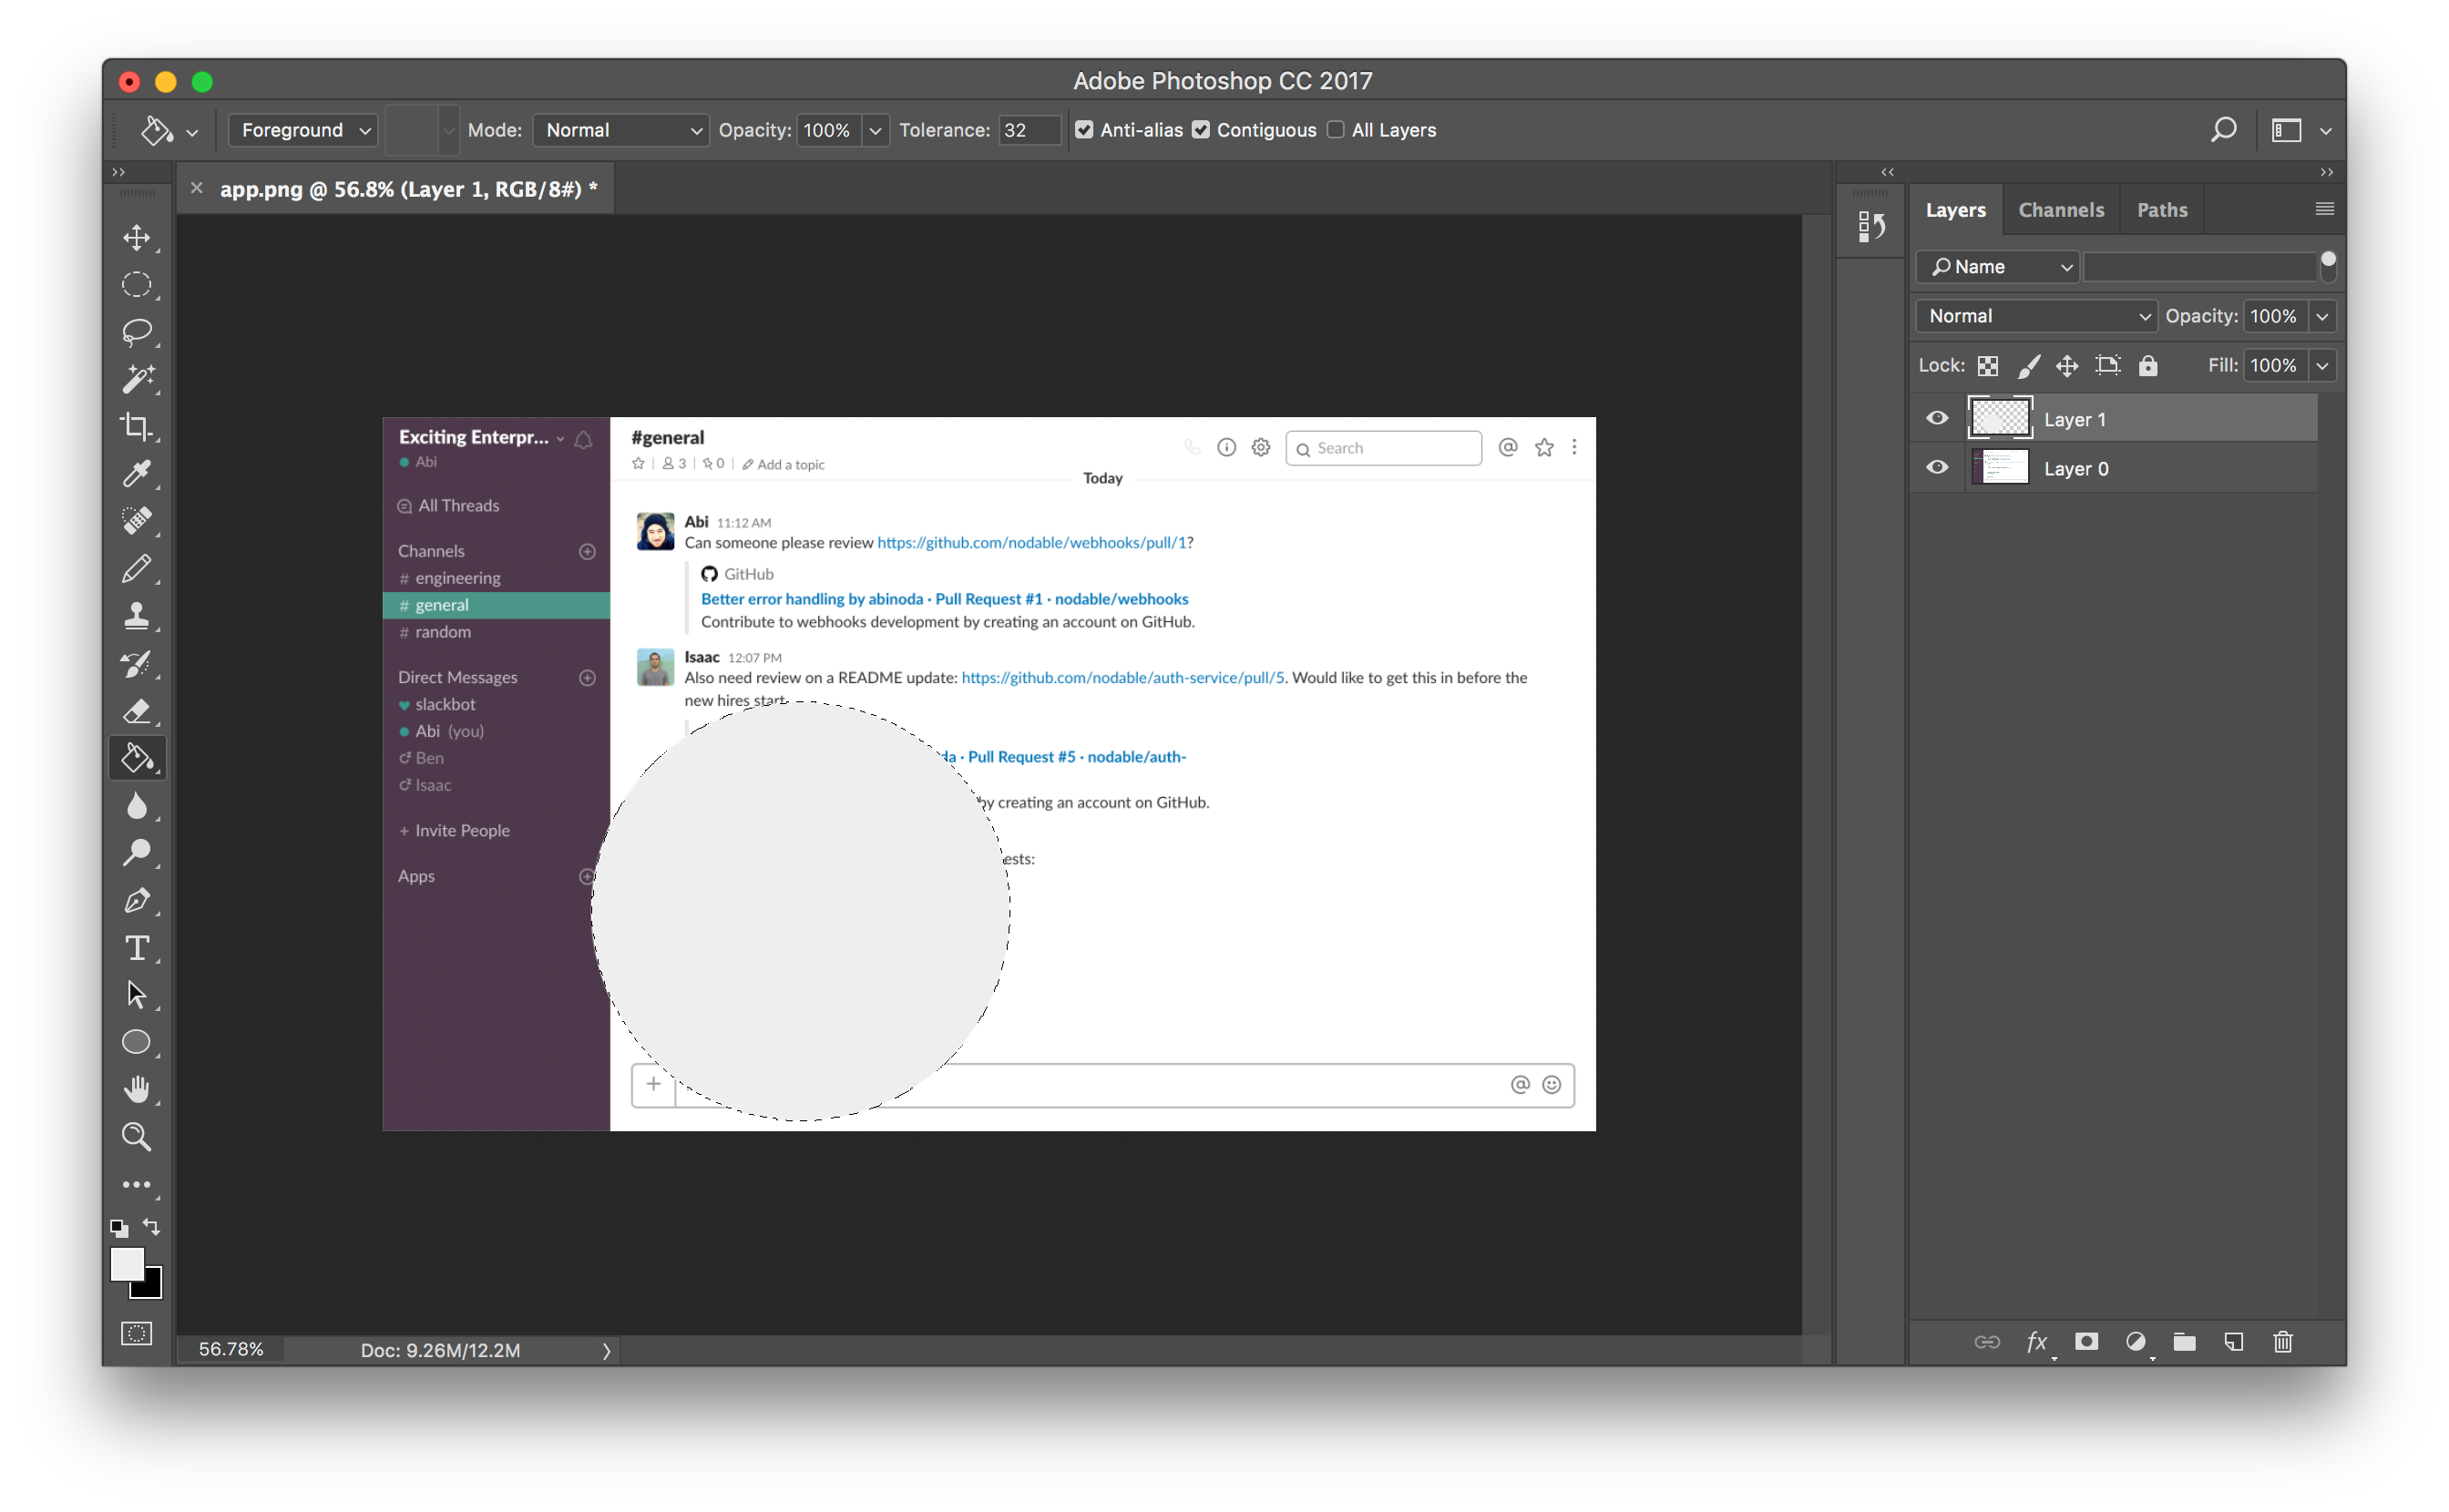This screenshot has height=1512, width=2449.
Task: Enable the All Layers checkbox
Action: 1336,130
